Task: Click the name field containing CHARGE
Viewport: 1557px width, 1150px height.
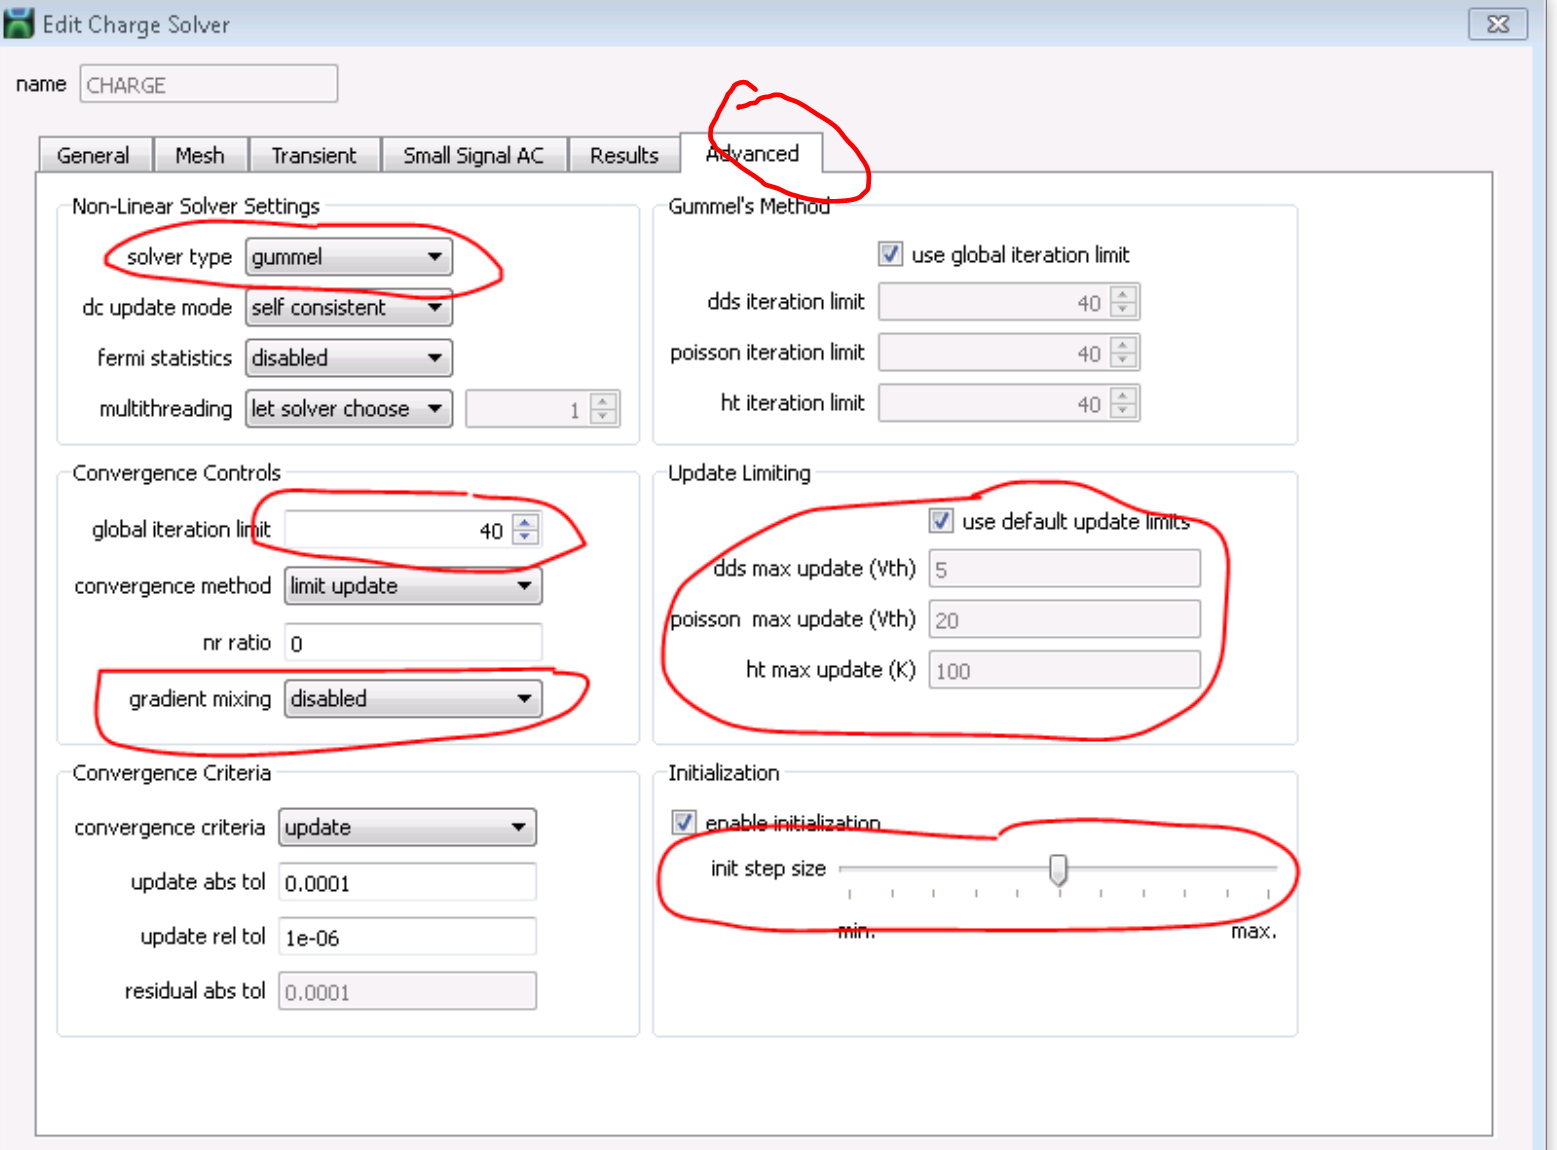Action: [209, 84]
